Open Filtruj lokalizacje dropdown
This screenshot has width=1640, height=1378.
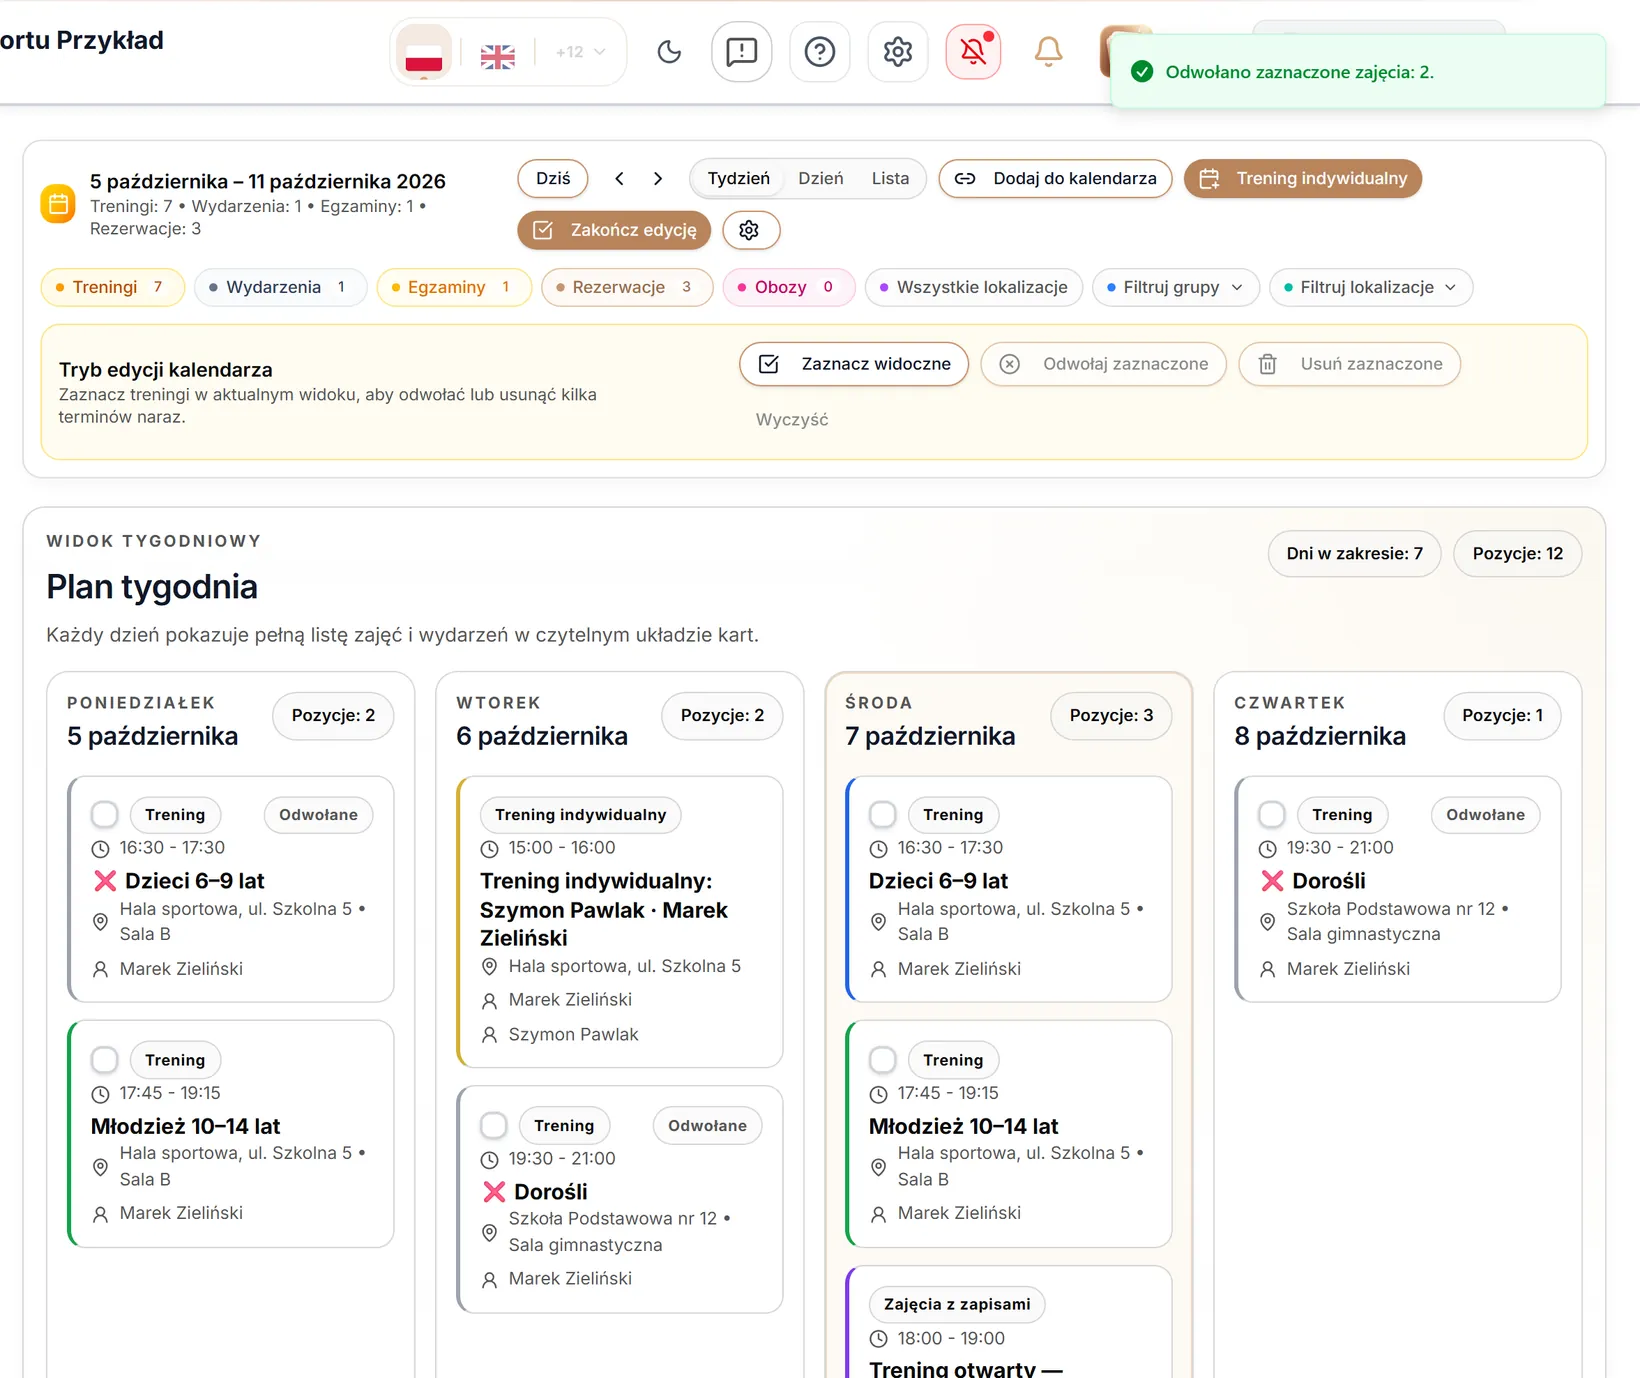pos(1371,287)
